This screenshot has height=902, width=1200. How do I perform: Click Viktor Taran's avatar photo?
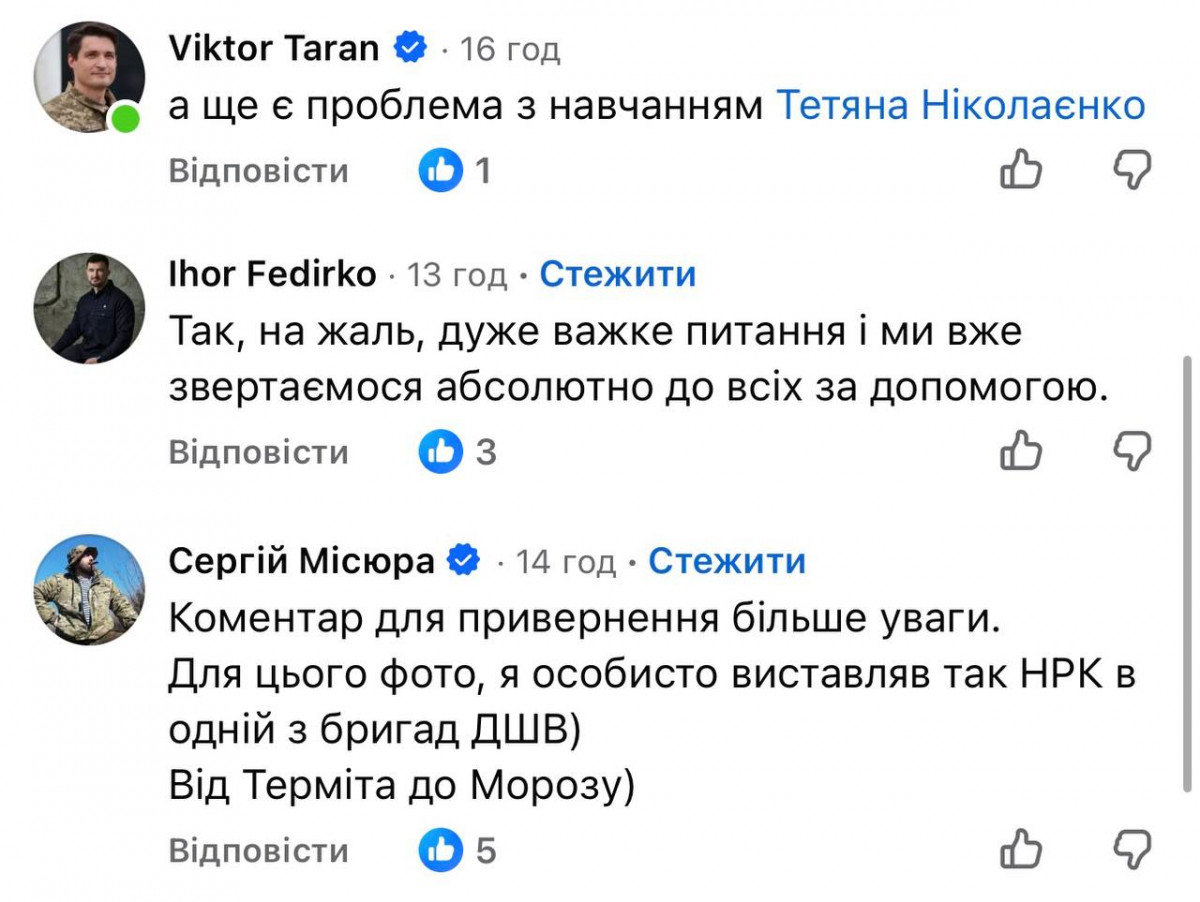point(90,77)
